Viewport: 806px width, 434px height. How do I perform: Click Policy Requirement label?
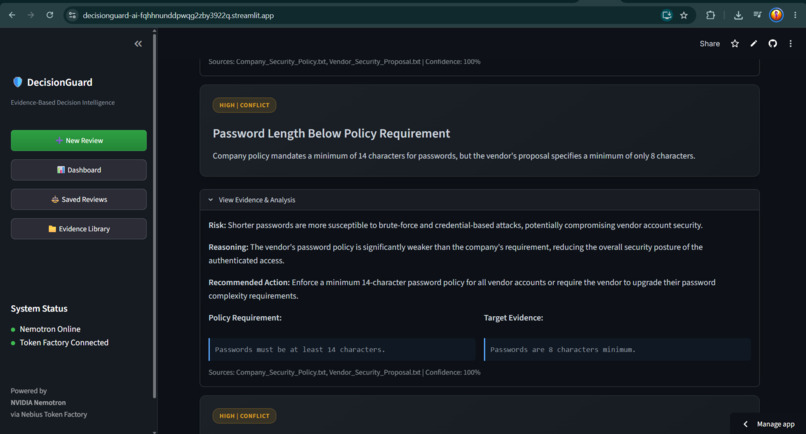[245, 318]
